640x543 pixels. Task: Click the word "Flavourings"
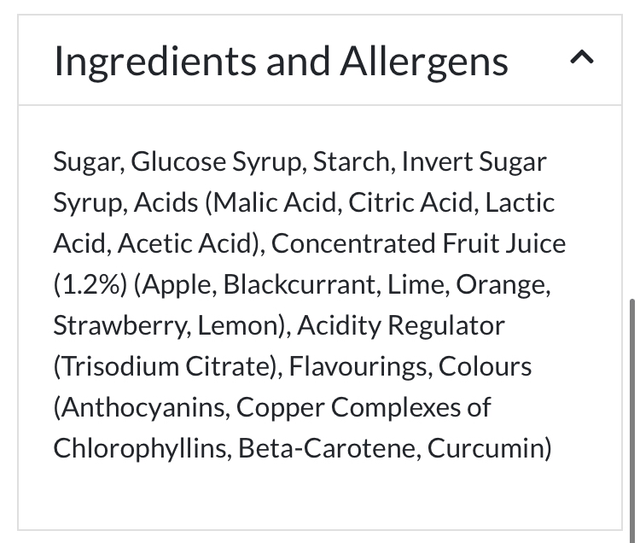[x=358, y=367]
